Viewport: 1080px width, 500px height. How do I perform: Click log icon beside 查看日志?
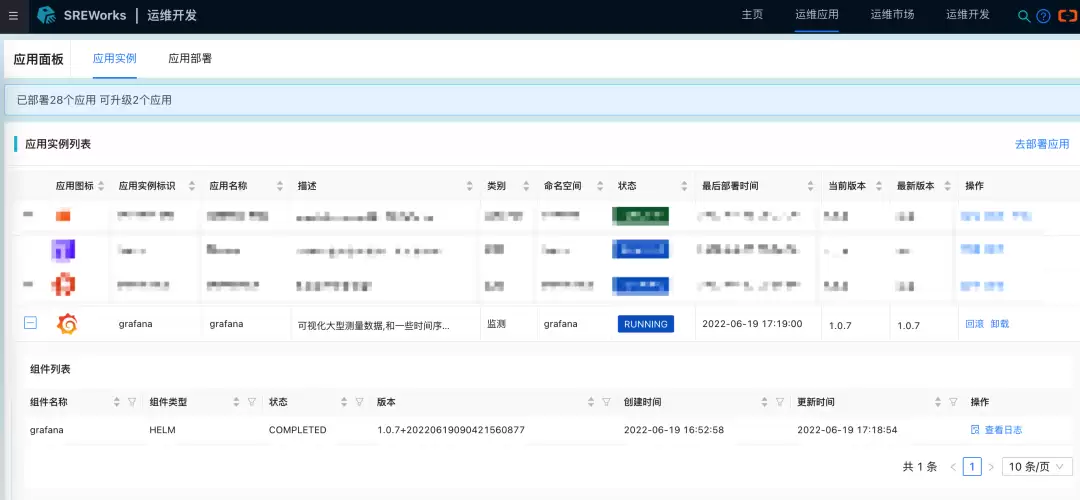click(975, 430)
